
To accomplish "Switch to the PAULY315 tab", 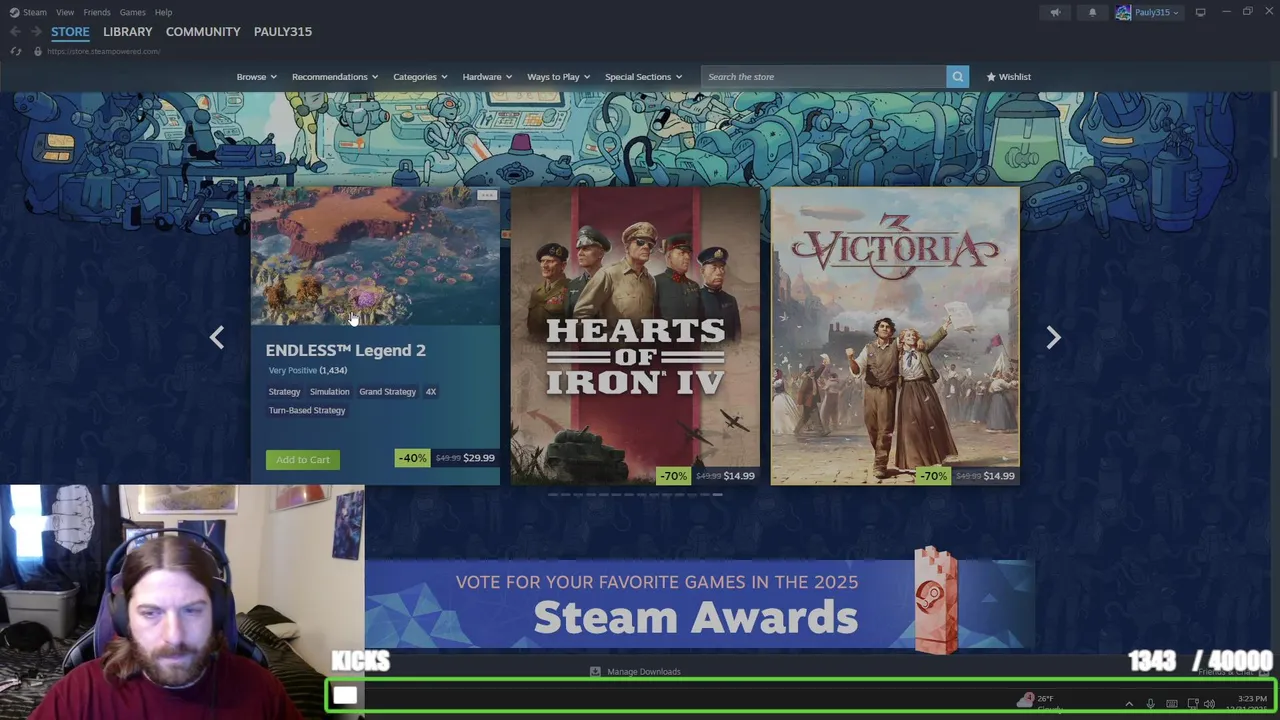I will 283,32.
